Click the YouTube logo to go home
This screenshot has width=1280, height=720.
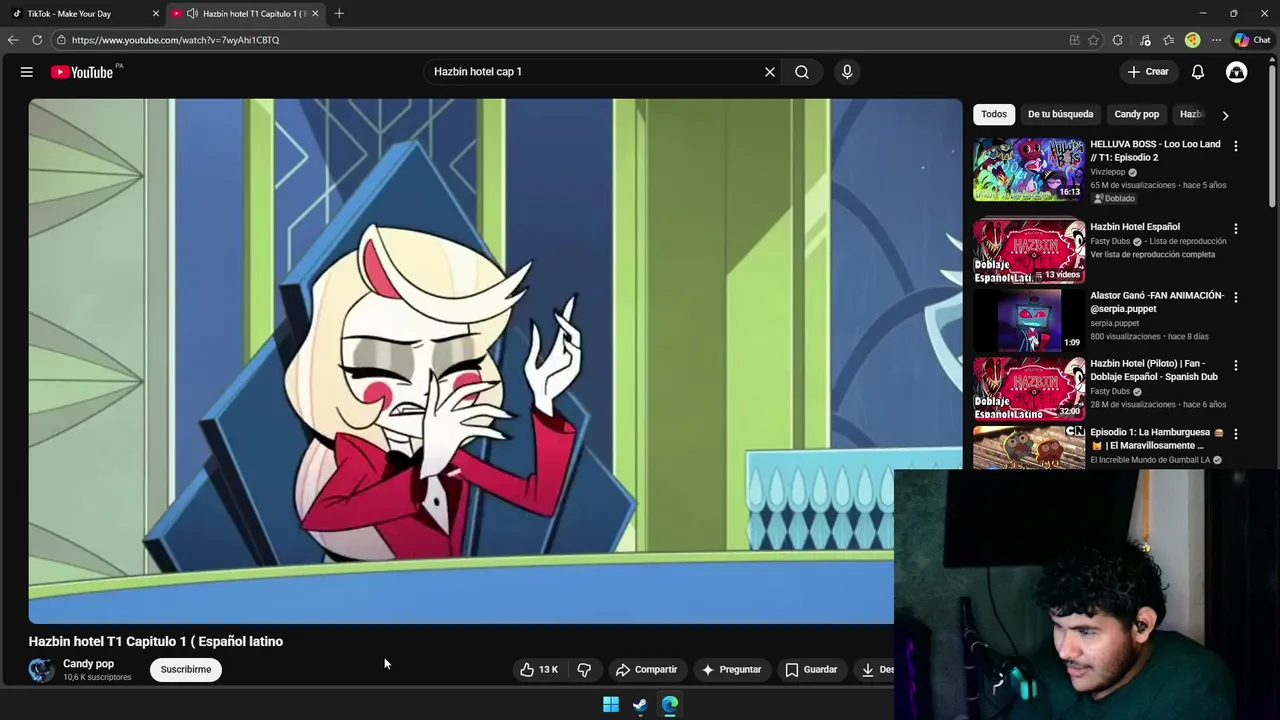click(82, 72)
